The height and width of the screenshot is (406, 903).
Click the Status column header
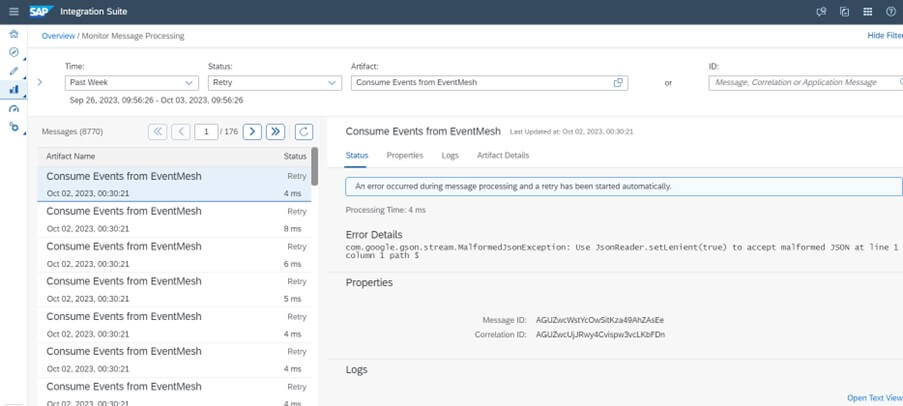[295, 156]
